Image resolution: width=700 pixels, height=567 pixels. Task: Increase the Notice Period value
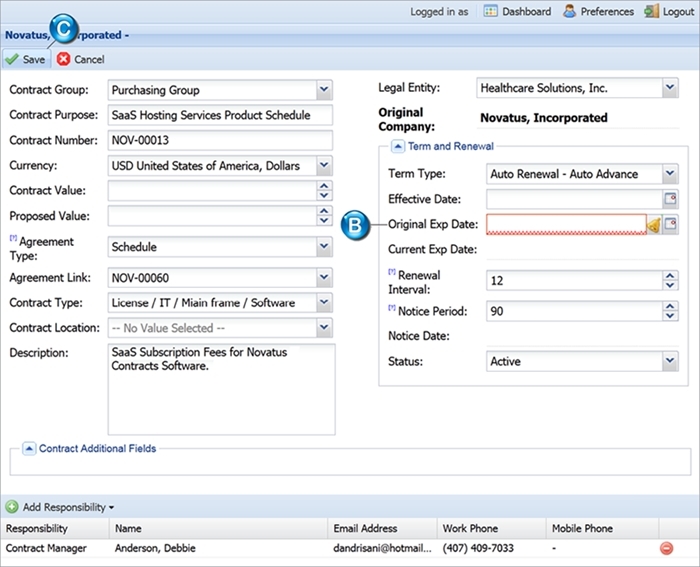[x=670, y=306]
